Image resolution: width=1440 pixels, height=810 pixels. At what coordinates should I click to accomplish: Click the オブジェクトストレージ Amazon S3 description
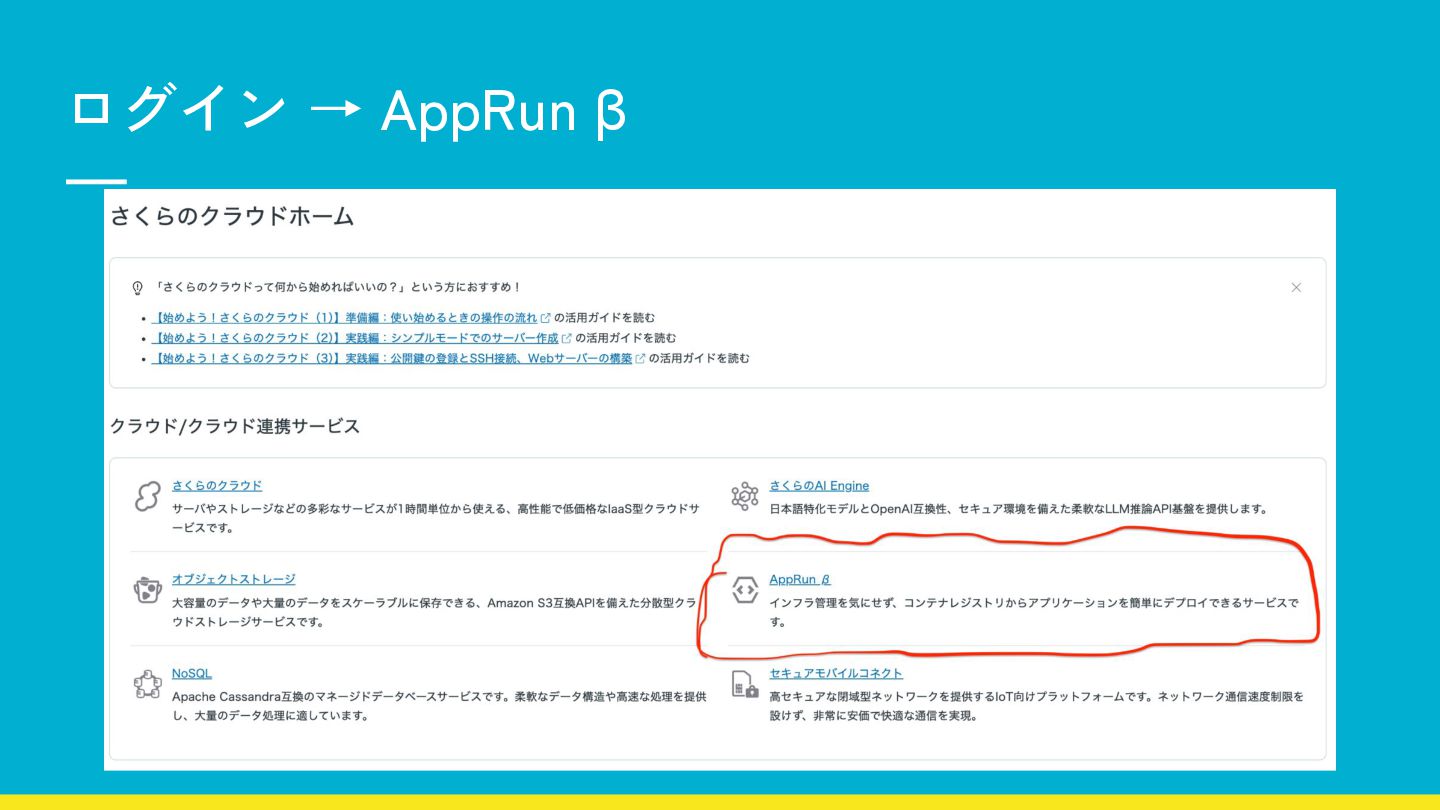coord(434,612)
